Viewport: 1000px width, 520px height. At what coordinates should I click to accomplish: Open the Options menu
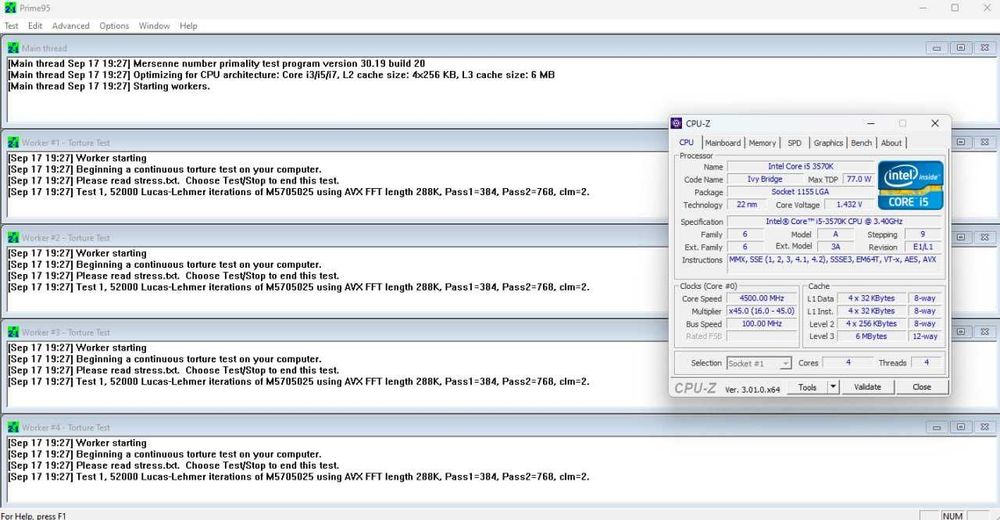pos(114,26)
